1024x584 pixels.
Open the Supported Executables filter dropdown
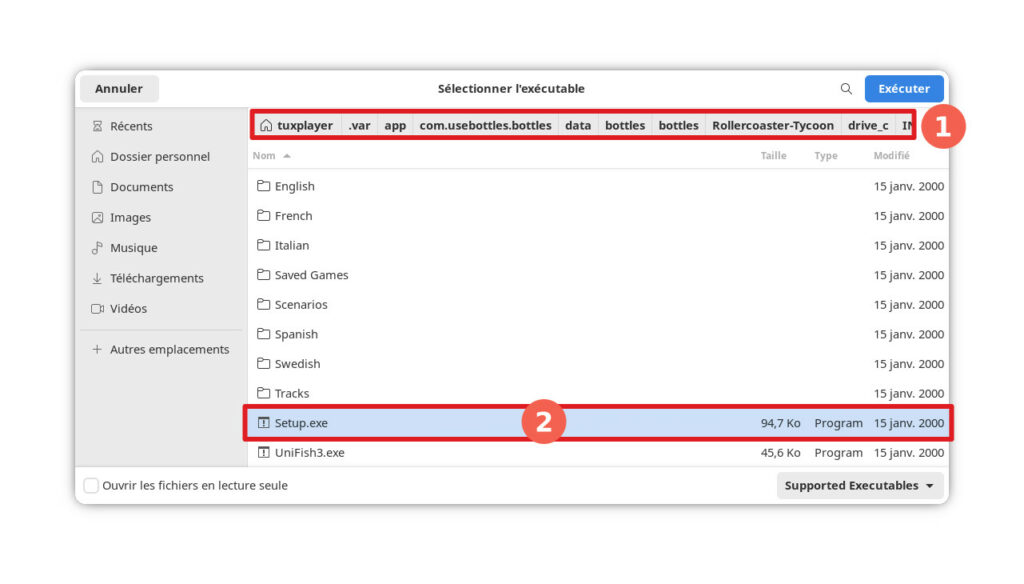(x=860, y=486)
